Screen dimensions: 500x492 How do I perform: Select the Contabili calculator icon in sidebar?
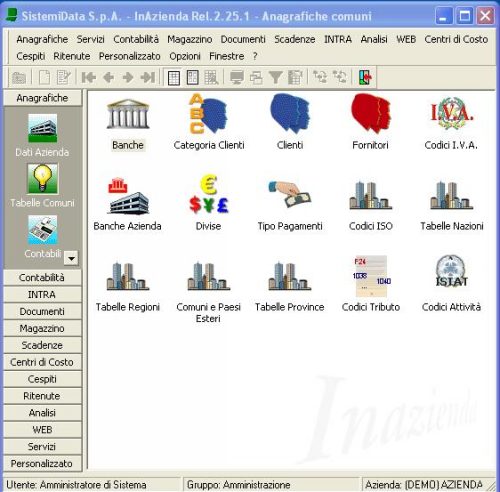click(x=42, y=230)
